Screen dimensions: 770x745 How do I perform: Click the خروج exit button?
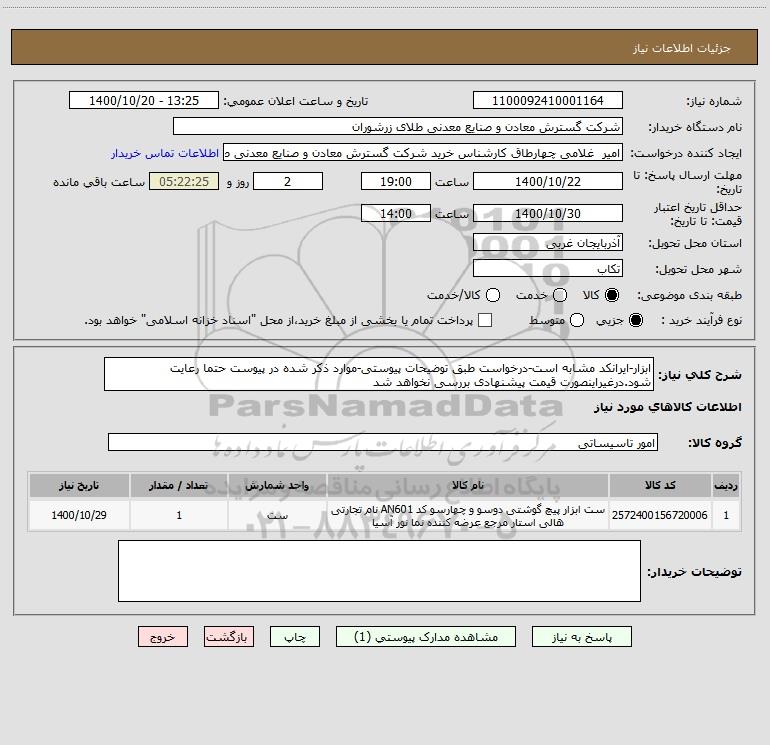click(x=163, y=637)
